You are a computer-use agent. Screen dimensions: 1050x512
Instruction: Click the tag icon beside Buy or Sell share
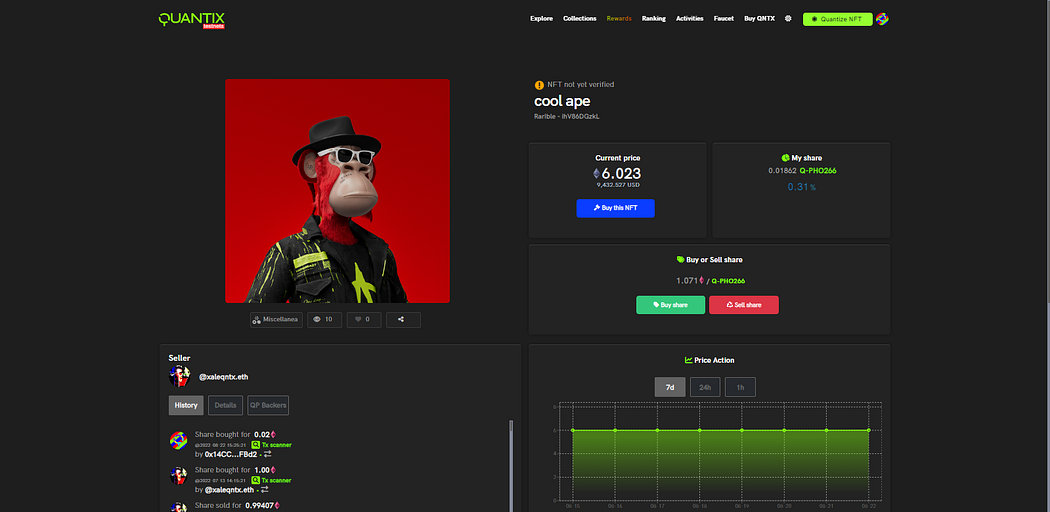[680, 260]
